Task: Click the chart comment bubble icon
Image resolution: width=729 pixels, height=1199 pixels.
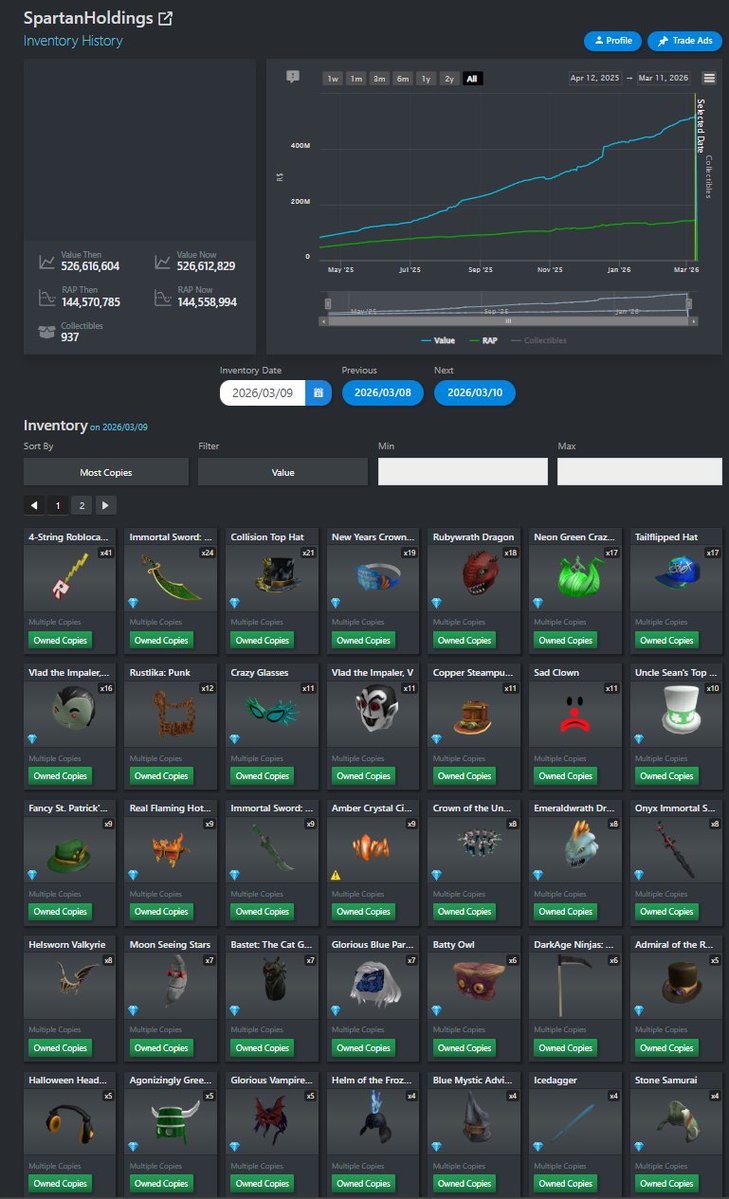Action: (x=293, y=76)
